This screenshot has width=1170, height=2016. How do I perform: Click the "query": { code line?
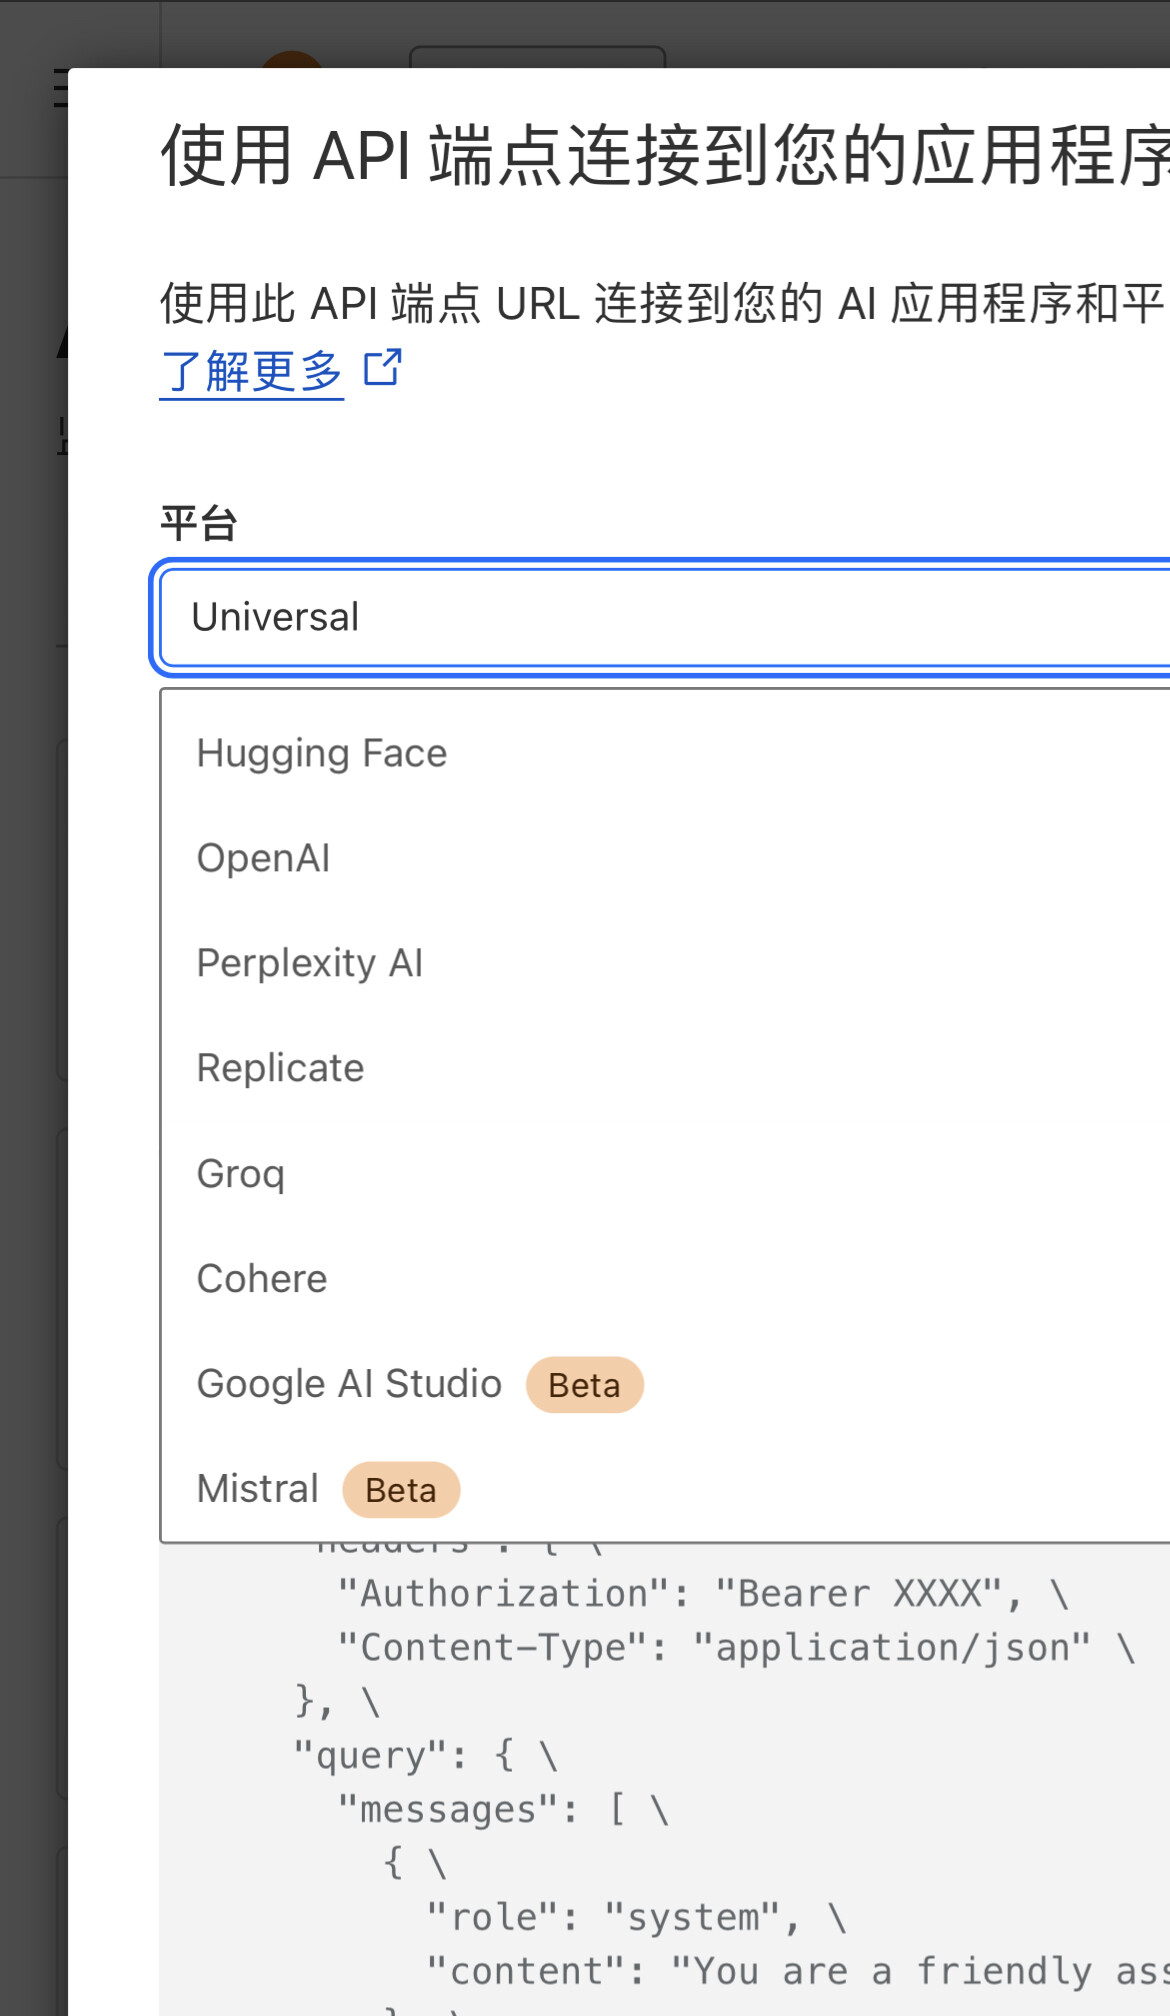[x=425, y=1756]
